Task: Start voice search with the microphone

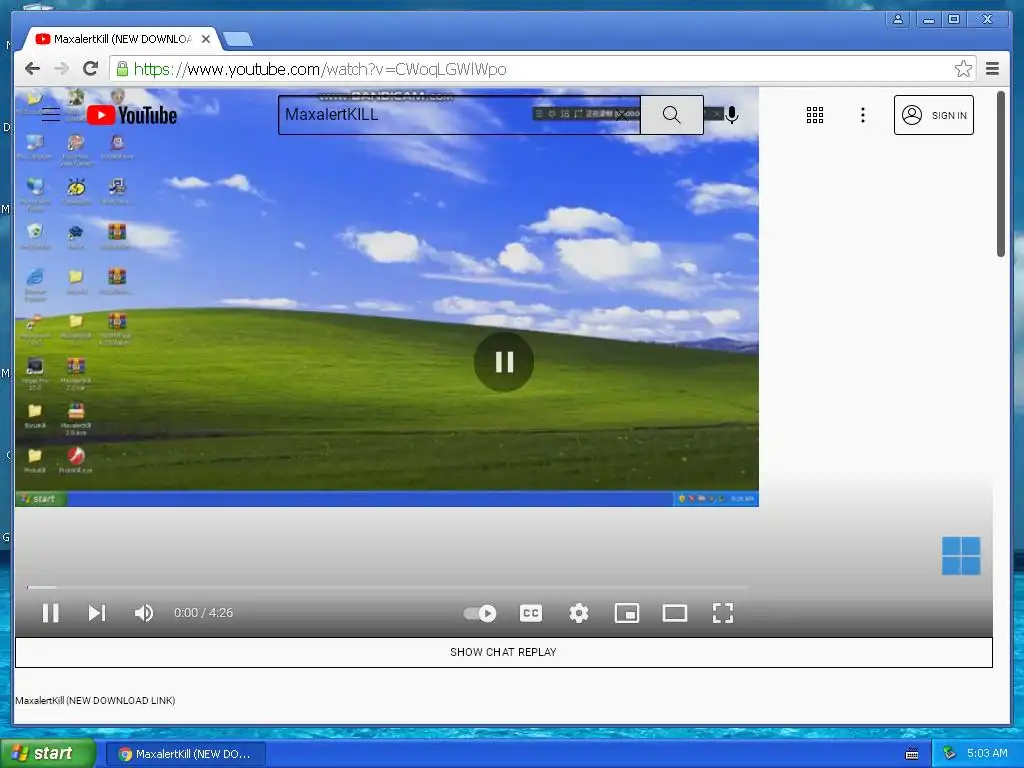Action: tap(732, 115)
